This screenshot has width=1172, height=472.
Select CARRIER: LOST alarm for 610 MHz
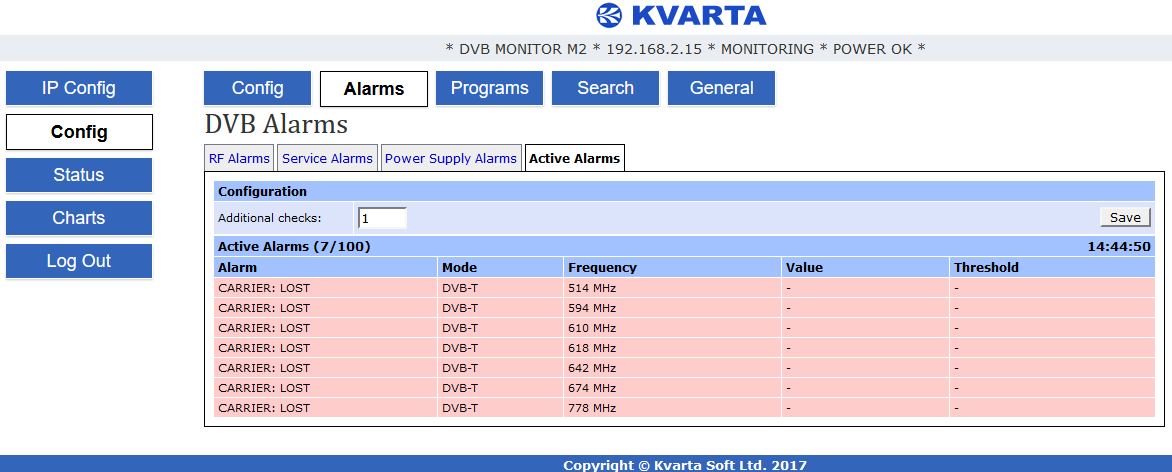pos(326,328)
